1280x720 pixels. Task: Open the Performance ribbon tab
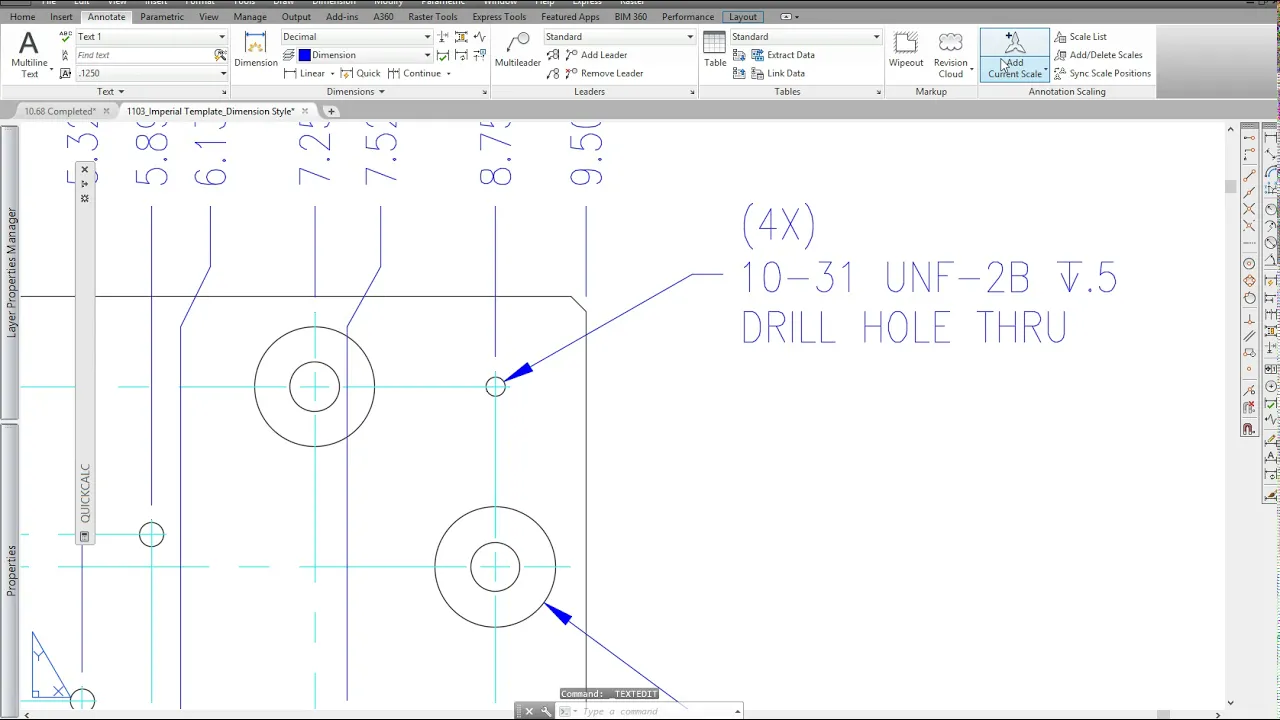click(x=688, y=17)
